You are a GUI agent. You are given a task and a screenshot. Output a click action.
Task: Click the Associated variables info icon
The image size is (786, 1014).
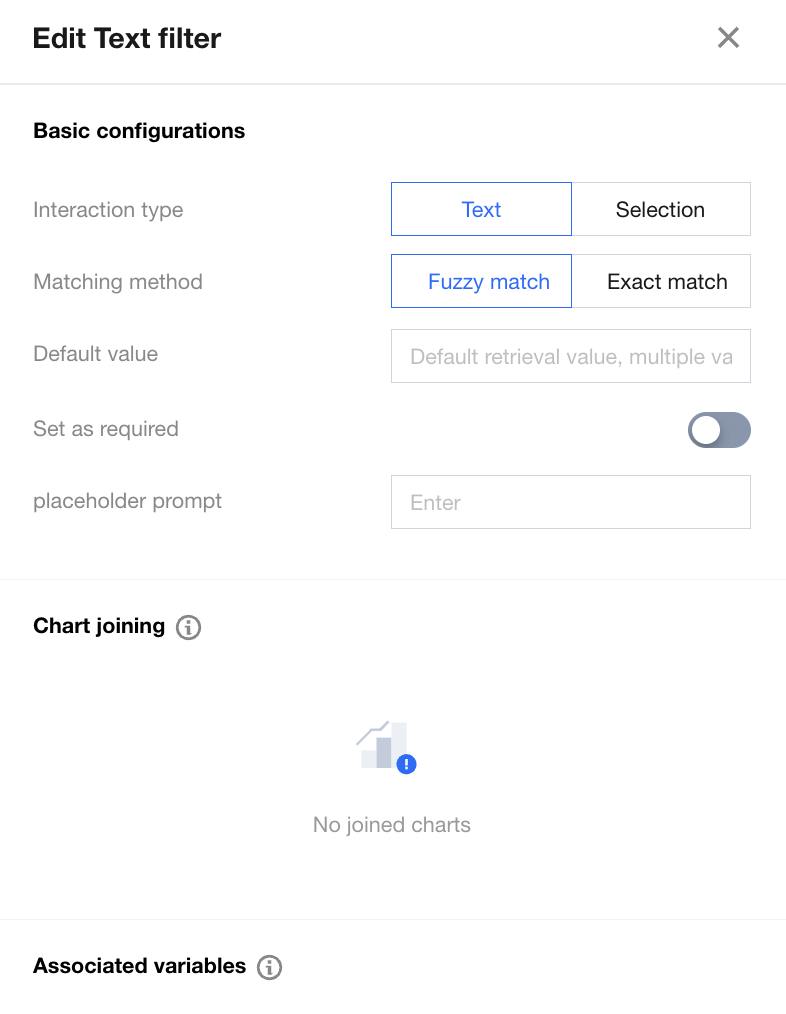click(x=269, y=967)
